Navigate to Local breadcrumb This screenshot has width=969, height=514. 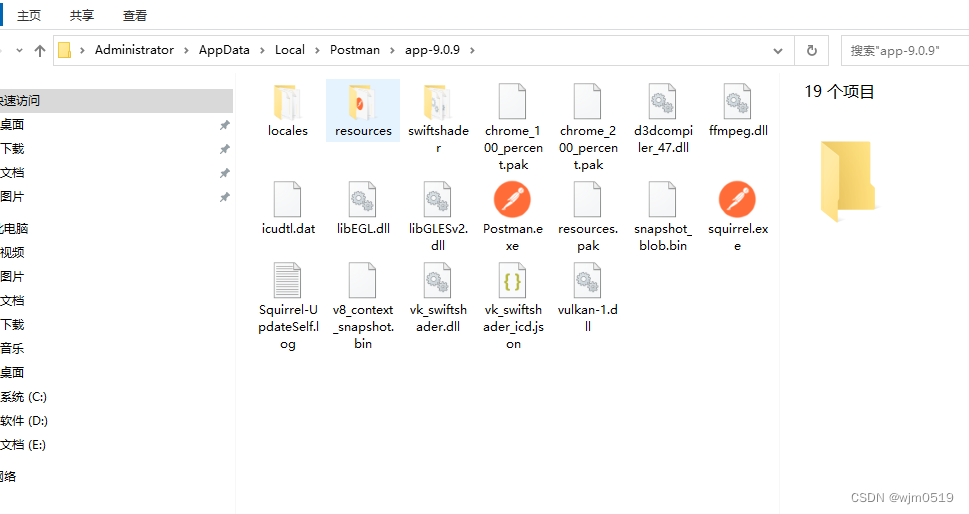[x=290, y=50]
